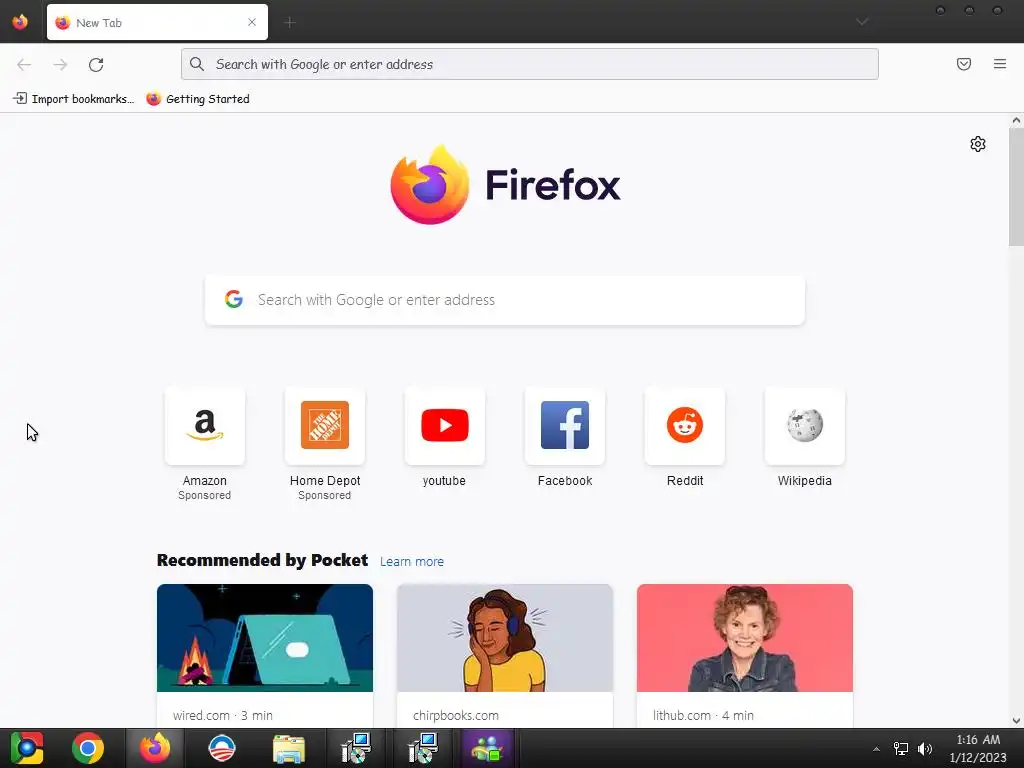Reload the current page
This screenshot has height=768, width=1024.
click(x=96, y=64)
